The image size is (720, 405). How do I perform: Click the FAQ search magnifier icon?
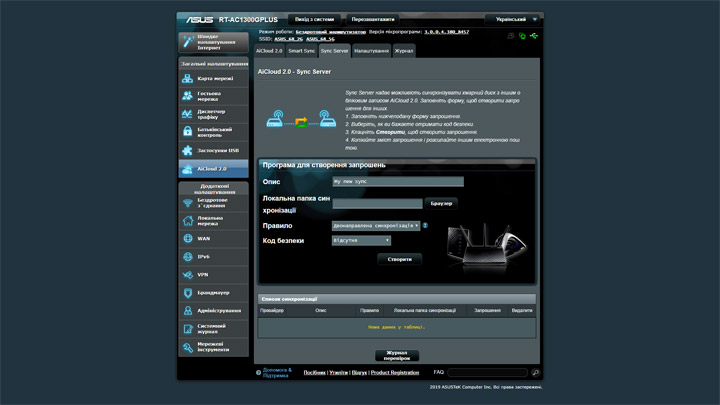535,372
